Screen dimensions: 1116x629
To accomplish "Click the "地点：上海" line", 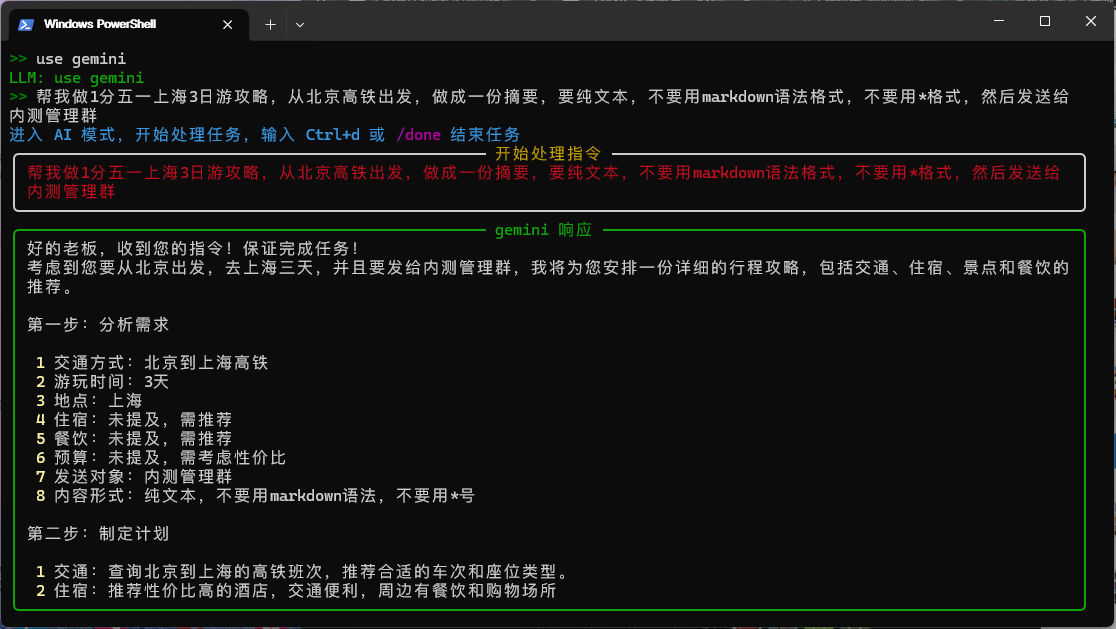I will pos(89,401).
